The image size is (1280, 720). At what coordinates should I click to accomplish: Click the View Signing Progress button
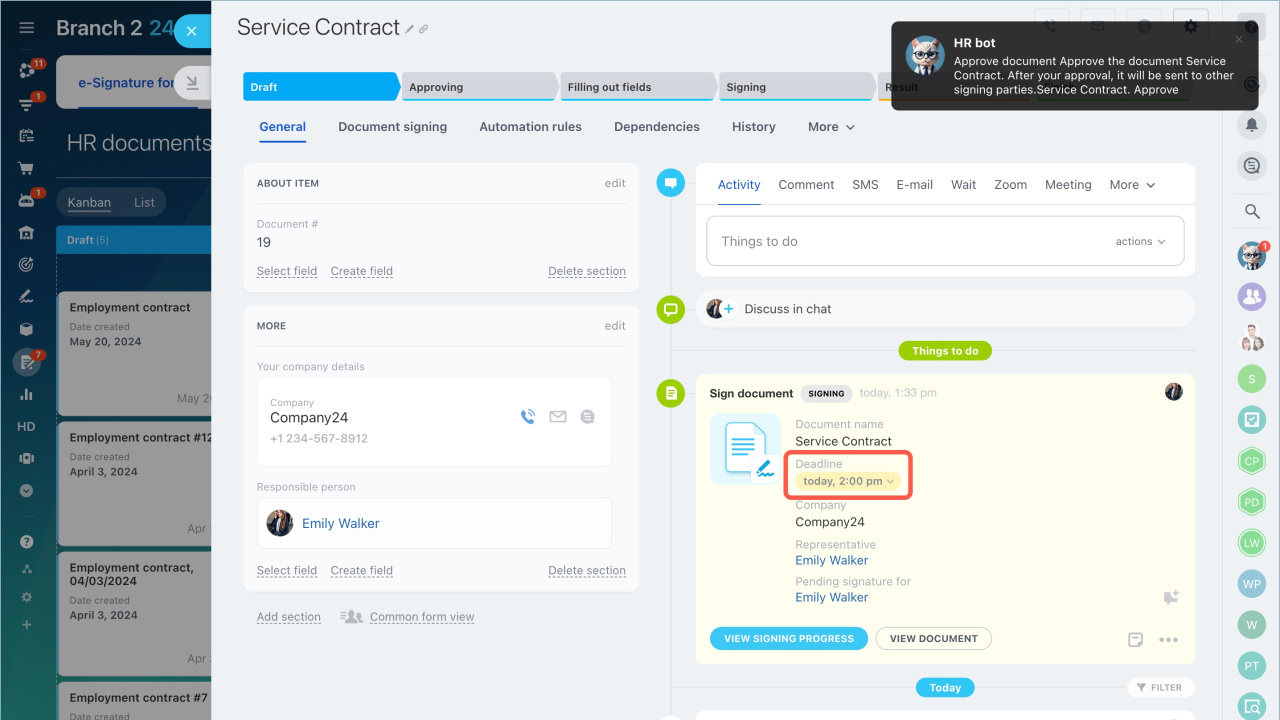click(789, 638)
